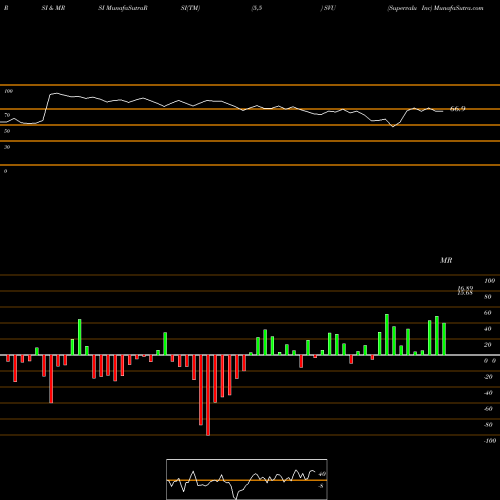Click the RSI current value "66.9"
The height and width of the screenshot is (500, 500).
(457, 109)
